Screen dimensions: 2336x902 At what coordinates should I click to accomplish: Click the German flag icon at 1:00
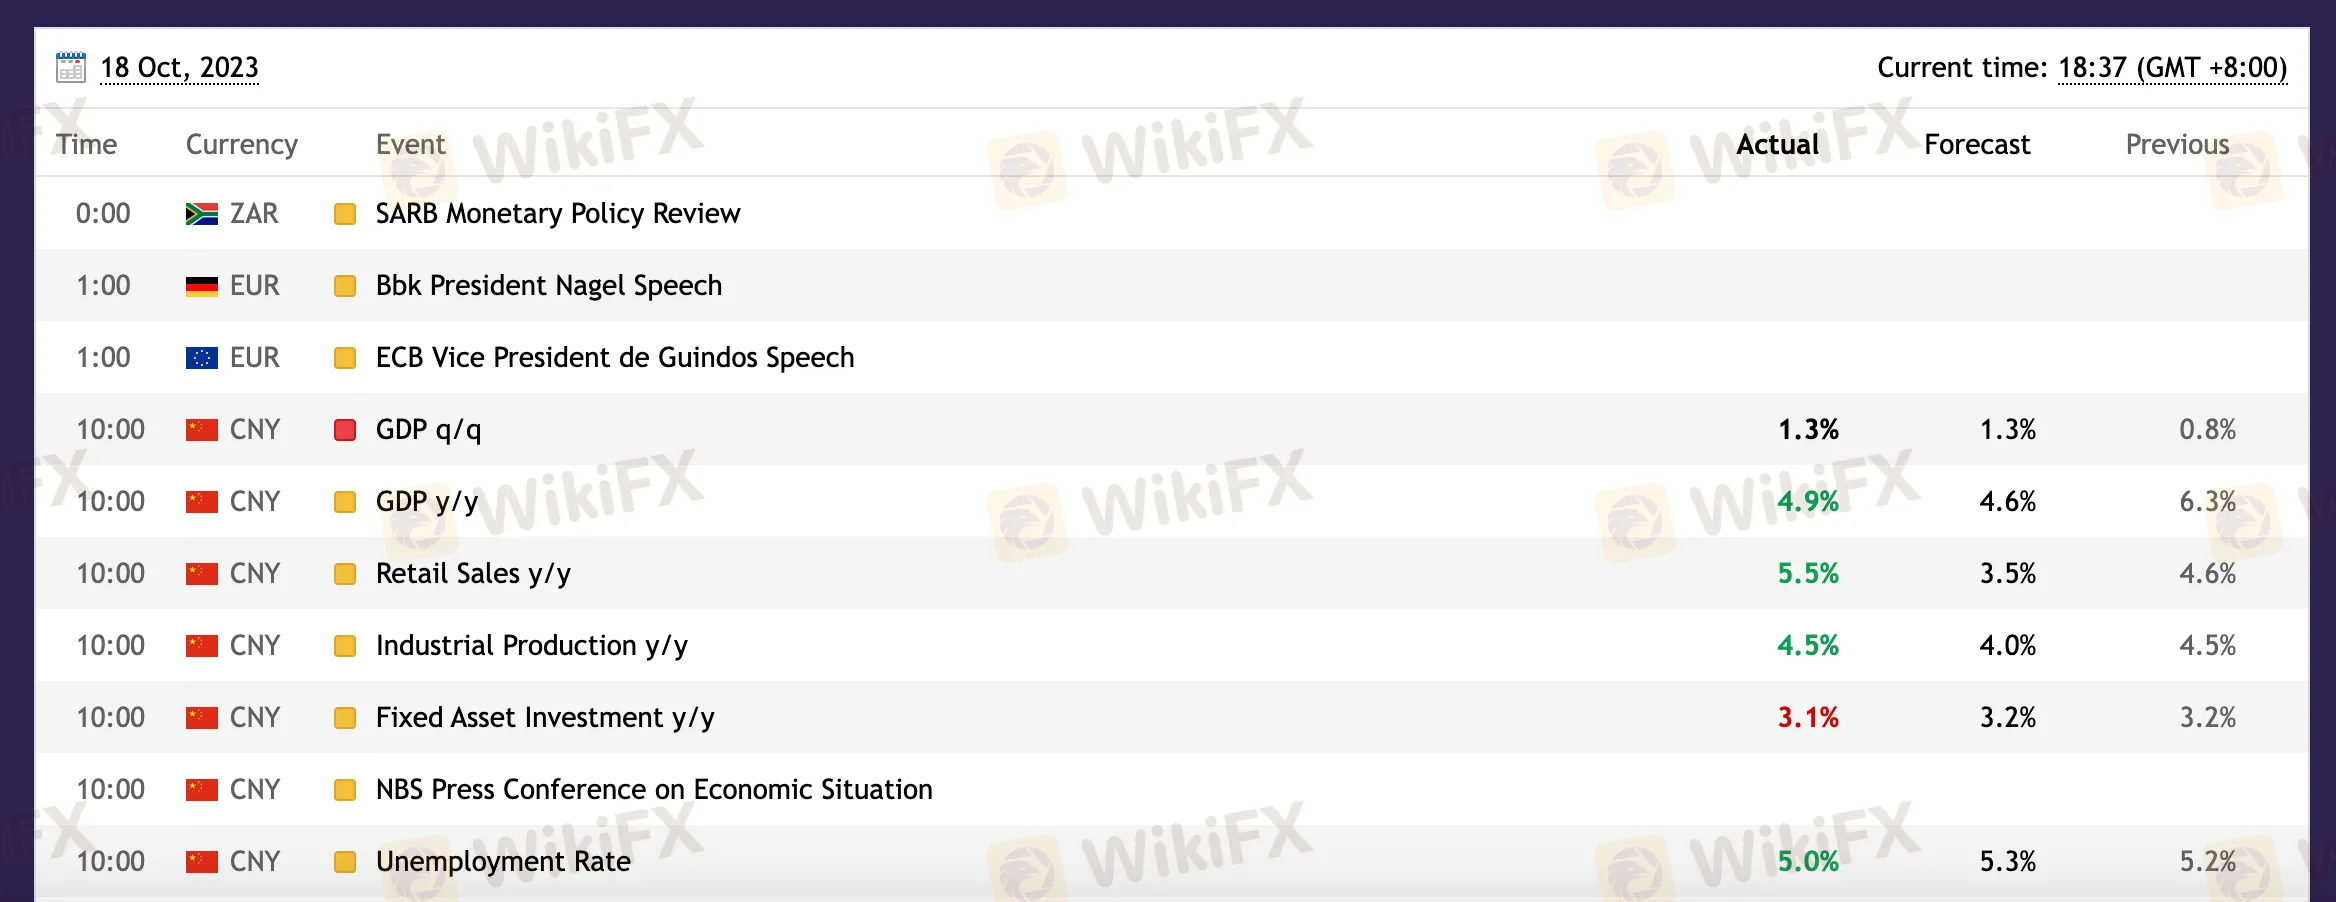[202, 286]
